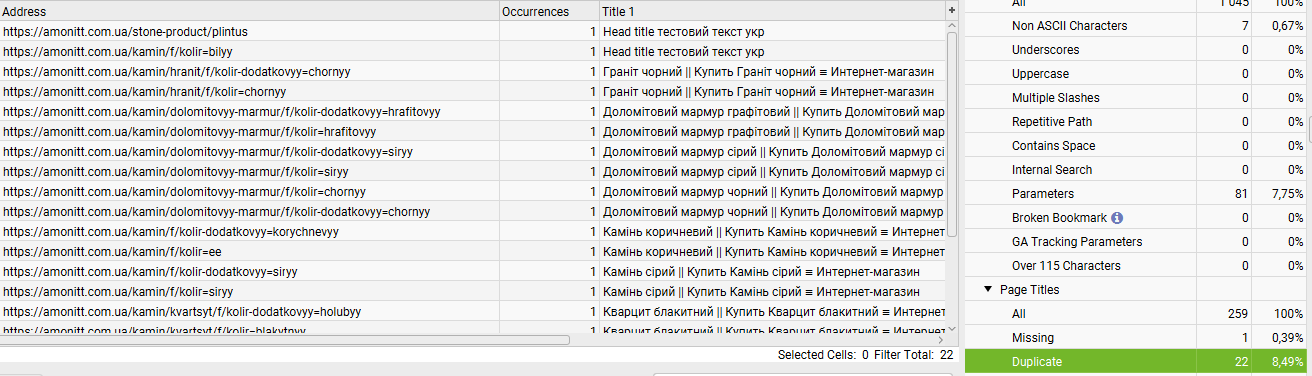1312x376 pixels.
Task: Click the stone-product/plintus URL row
Action: 472,32
